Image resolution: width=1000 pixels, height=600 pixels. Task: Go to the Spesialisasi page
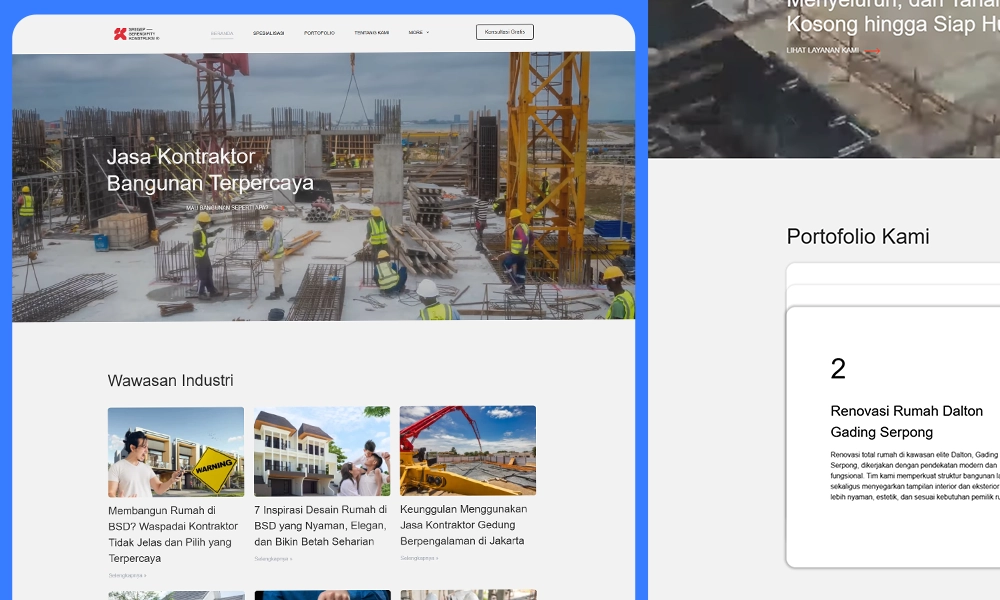click(x=268, y=33)
